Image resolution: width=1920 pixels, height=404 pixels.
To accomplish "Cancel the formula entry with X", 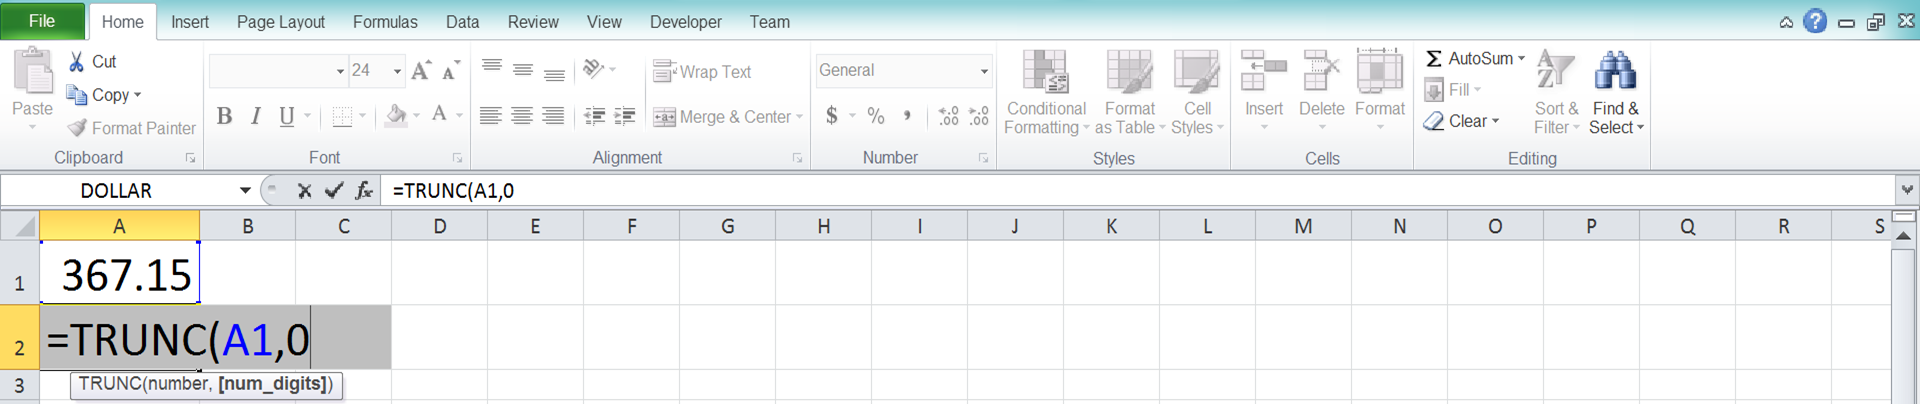I will click(304, 190).
